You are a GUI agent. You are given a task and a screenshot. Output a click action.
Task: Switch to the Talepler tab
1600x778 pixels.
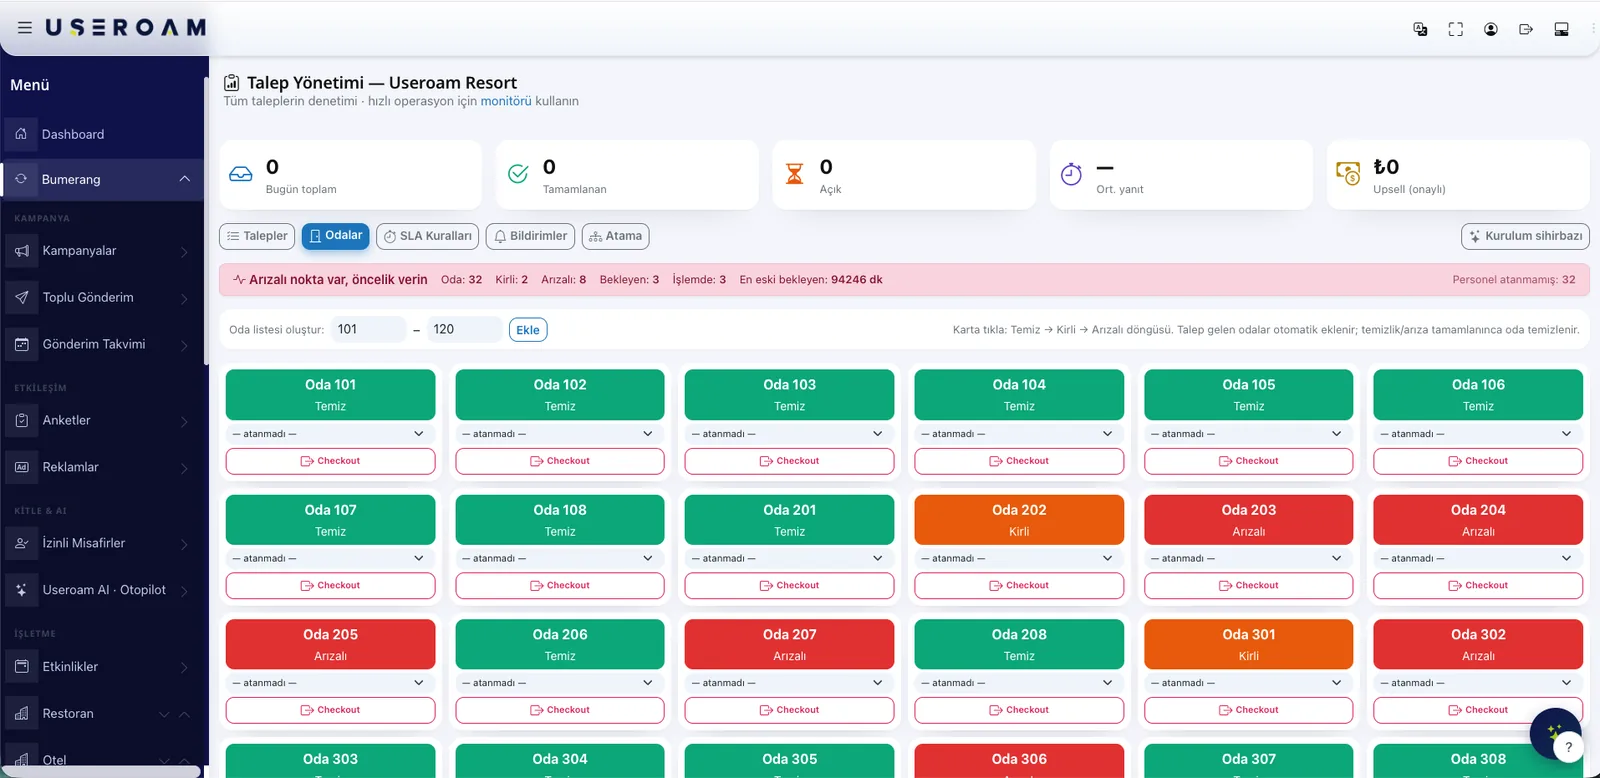(257, 236)
